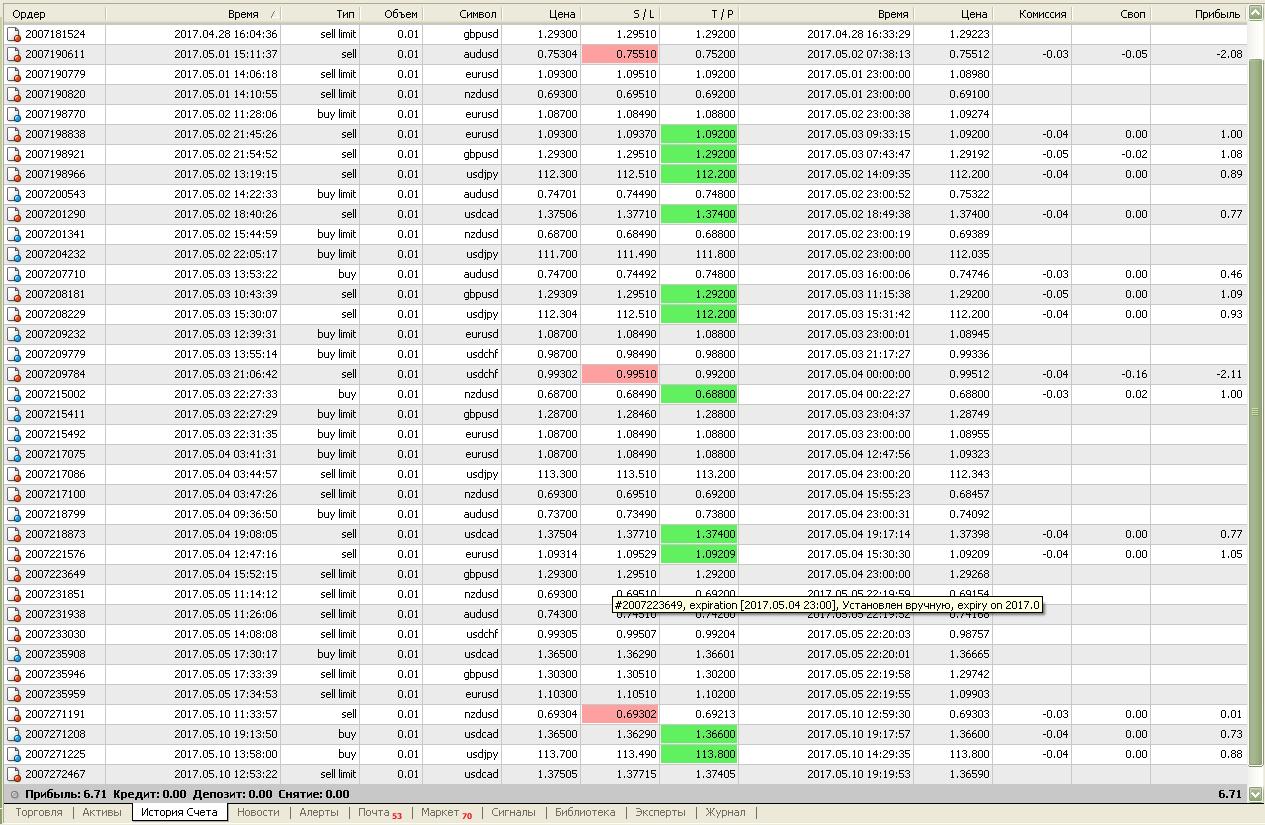Open the Активы tab
The image size is (1265, 825).
tap(102, 813)
